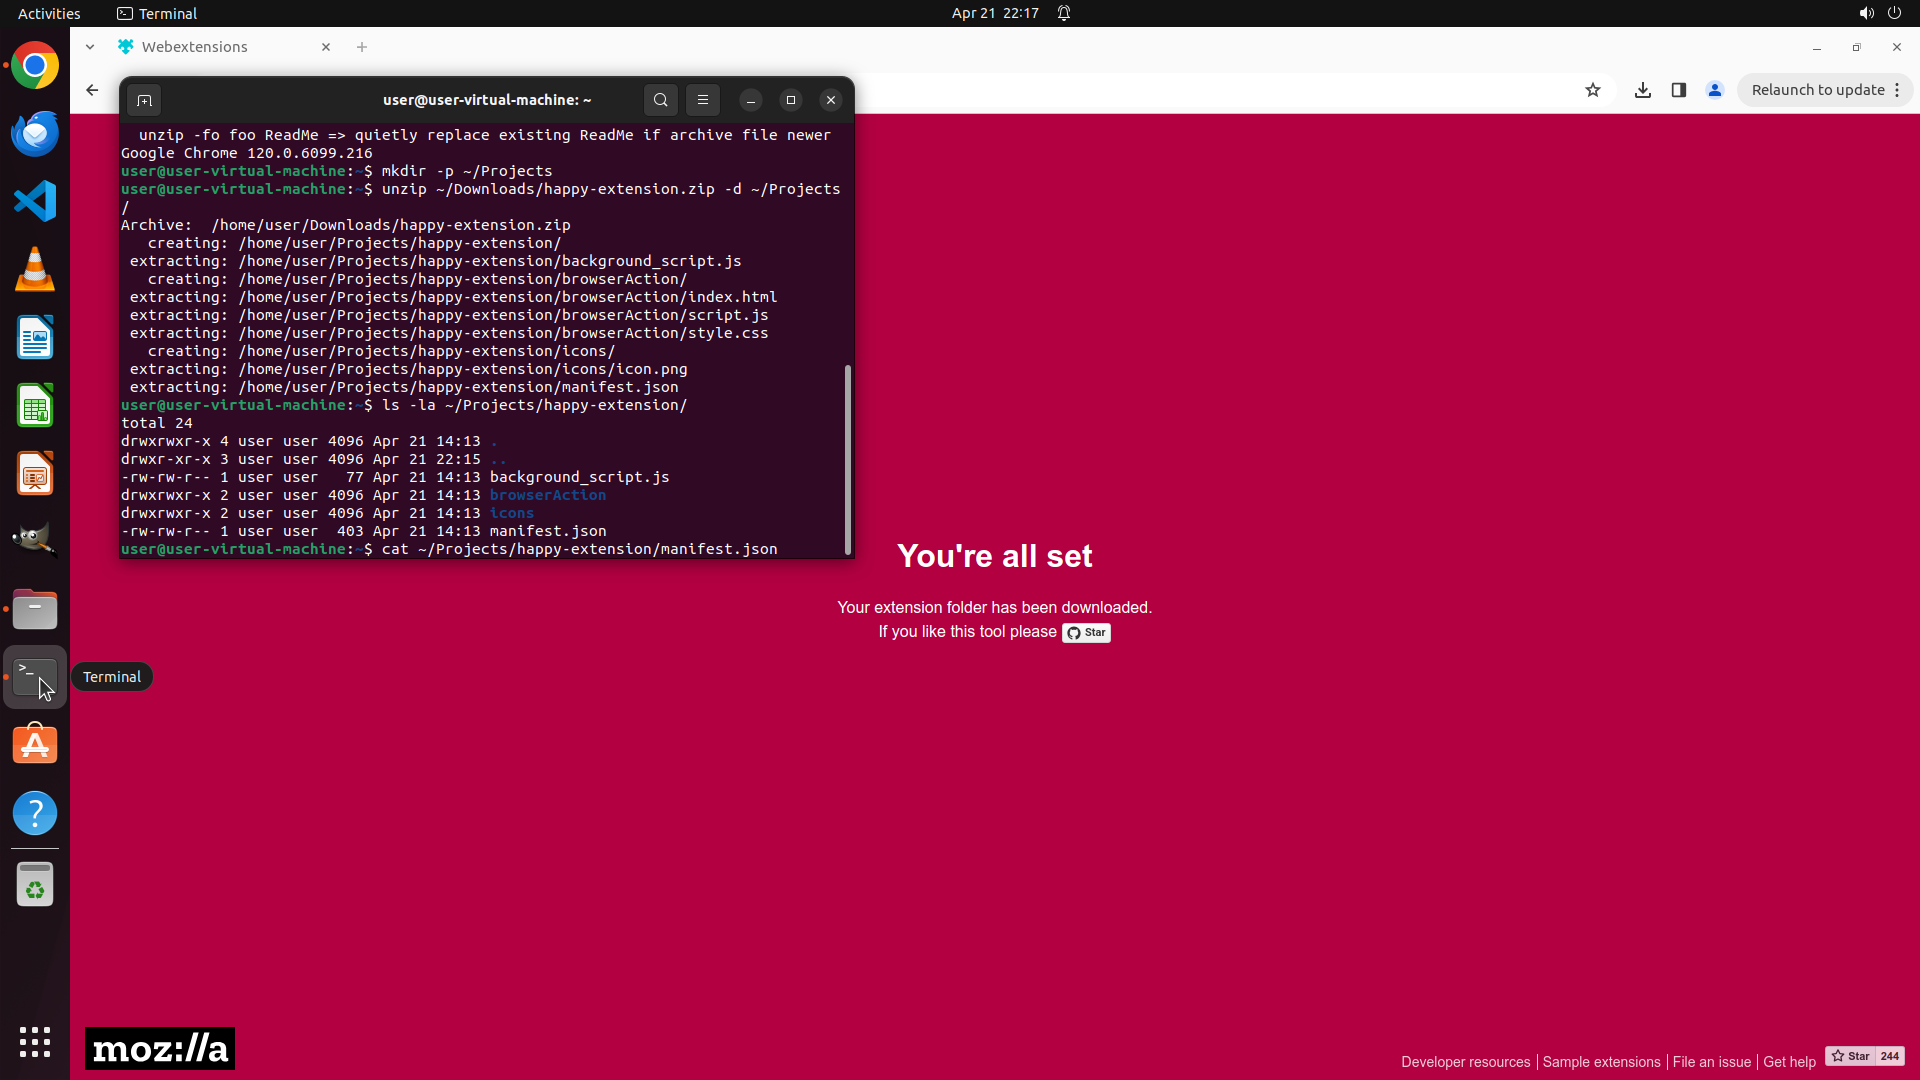Open a new terminal tab

[x=144, y=100]
